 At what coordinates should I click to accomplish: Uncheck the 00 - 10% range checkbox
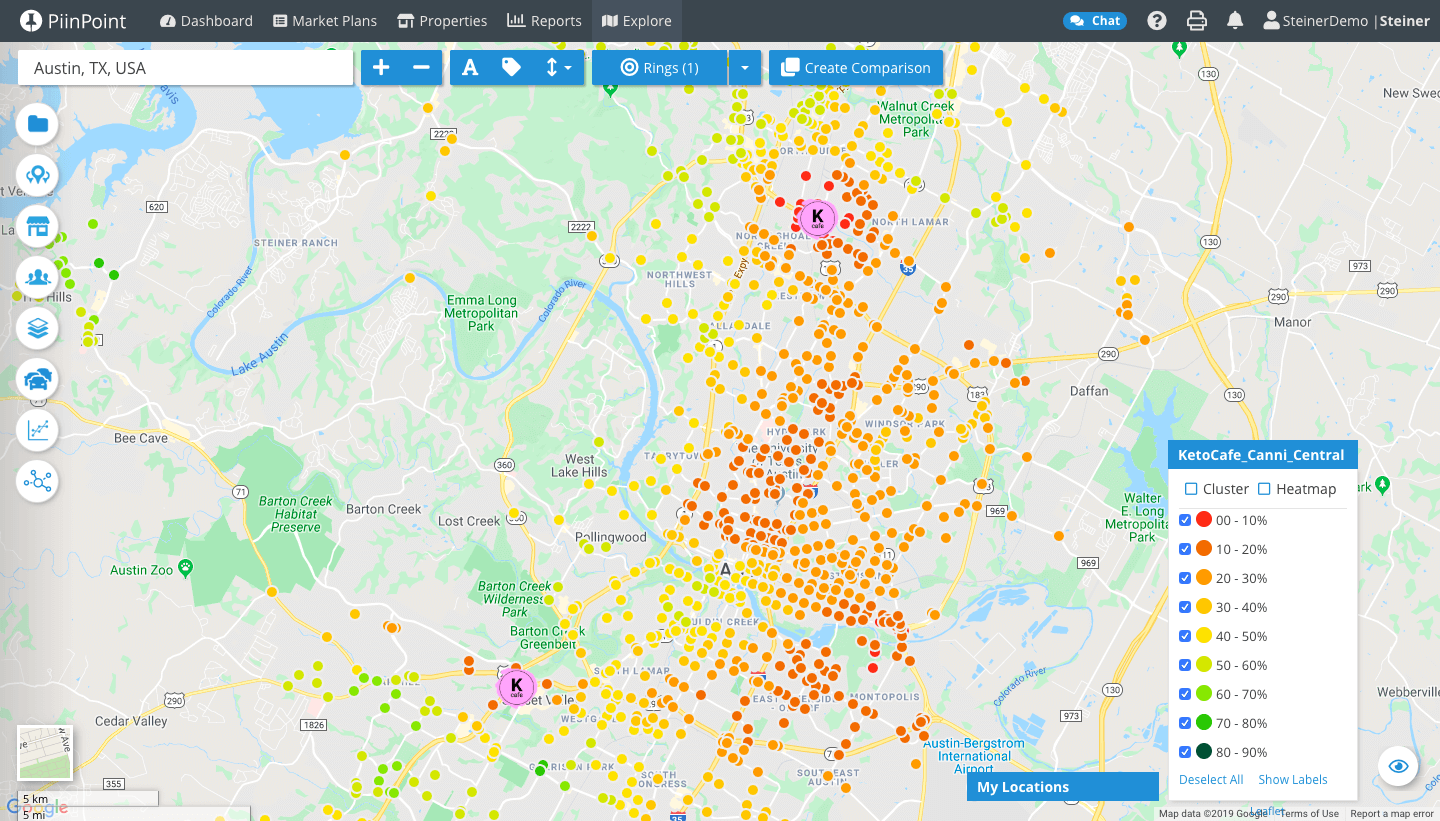click(x=1185, y=520)
